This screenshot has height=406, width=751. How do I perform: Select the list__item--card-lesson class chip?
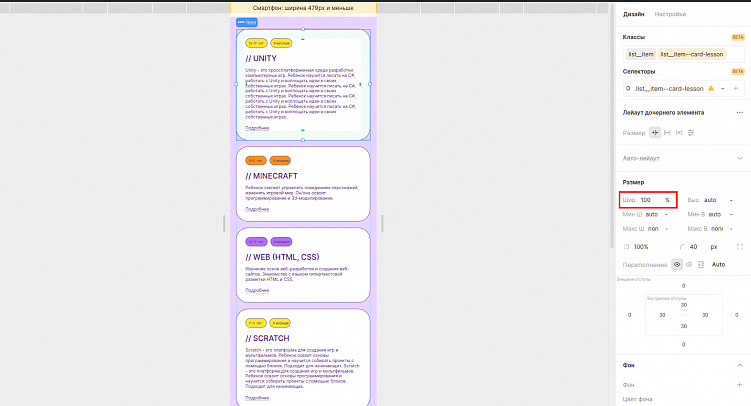click(x=692, y=54)
